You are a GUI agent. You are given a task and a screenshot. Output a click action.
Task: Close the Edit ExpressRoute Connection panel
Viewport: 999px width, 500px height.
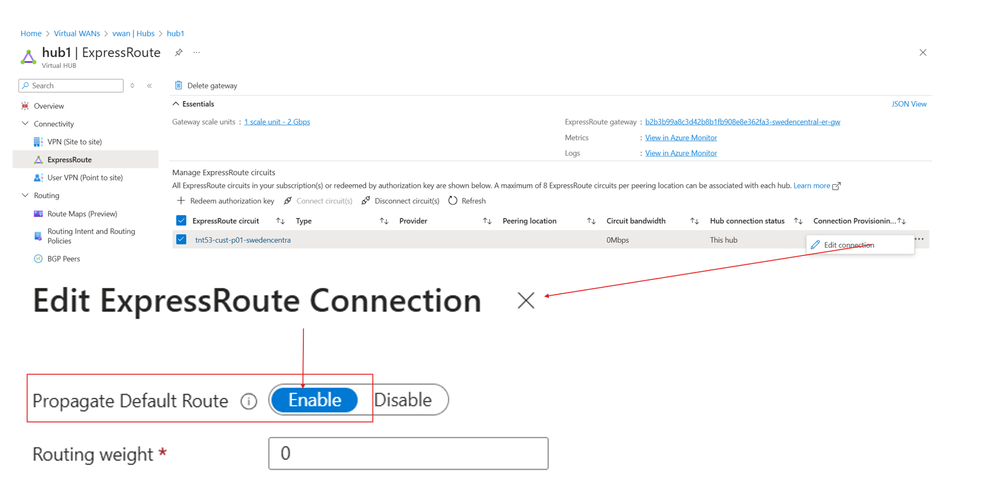[526, 300]
